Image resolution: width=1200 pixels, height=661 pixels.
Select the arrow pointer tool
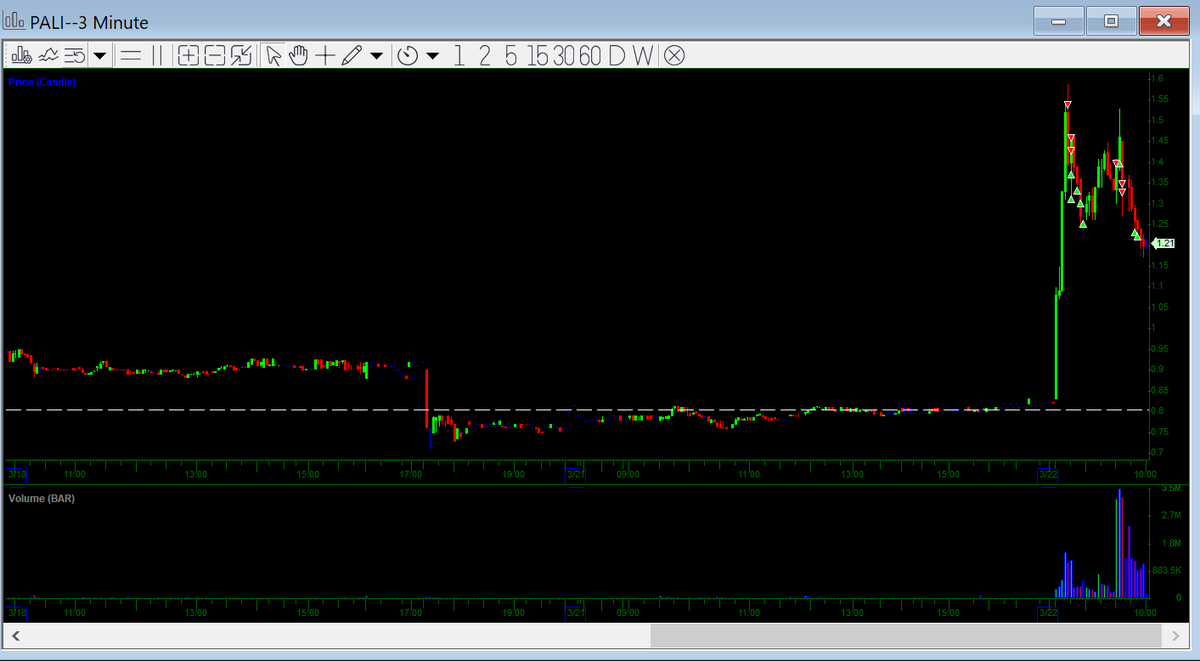[x=273, y=54]
